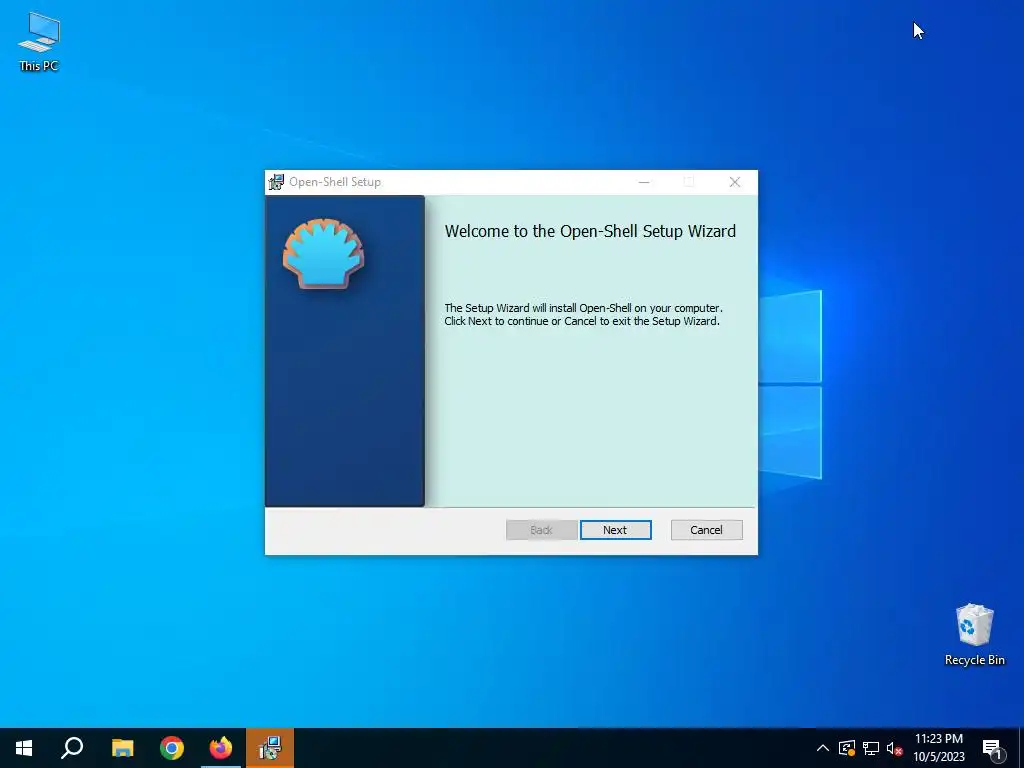Minimize the Open-Shell Setup window
The image size is (1024, 768).
(x=644, y=182)
